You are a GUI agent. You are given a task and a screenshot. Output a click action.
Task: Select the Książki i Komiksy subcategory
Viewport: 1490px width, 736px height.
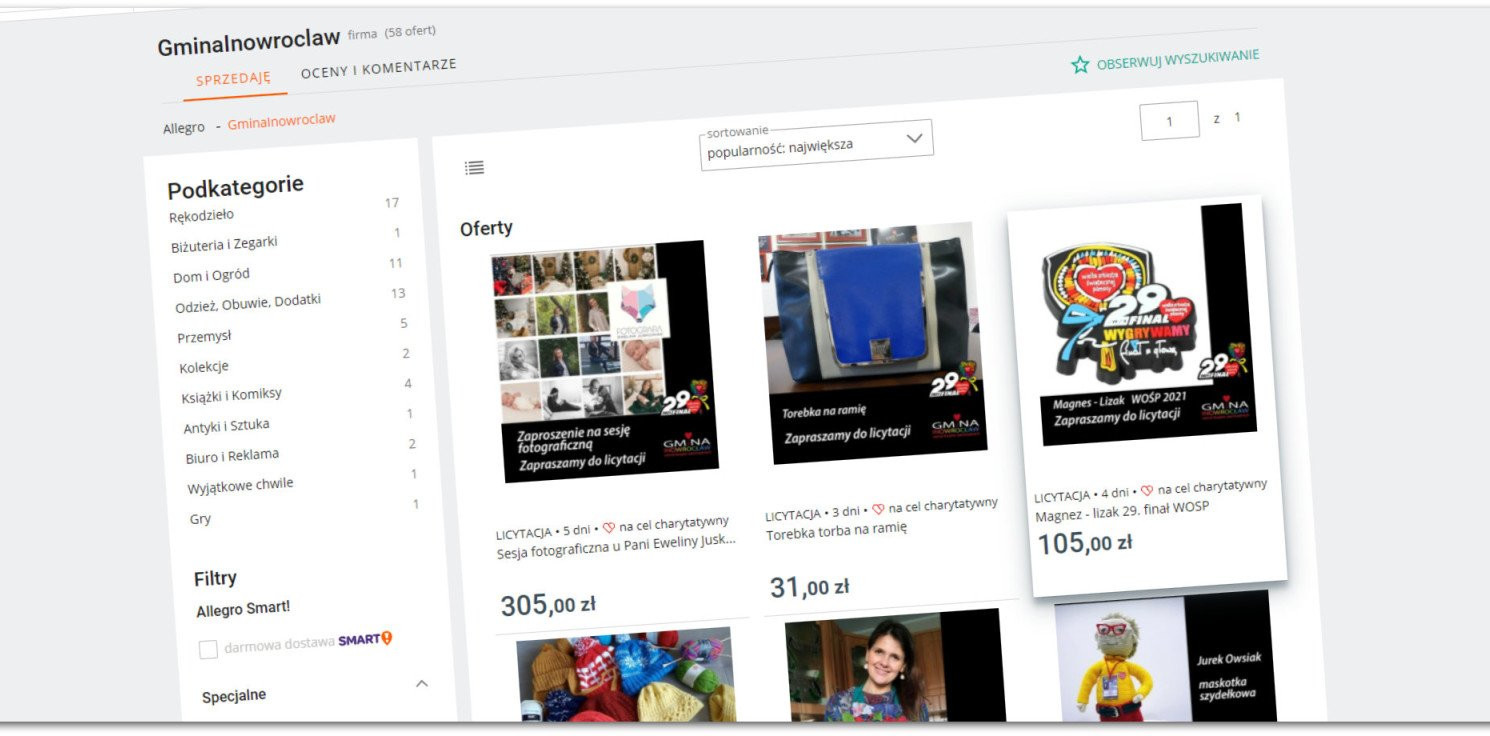(232, 395)
